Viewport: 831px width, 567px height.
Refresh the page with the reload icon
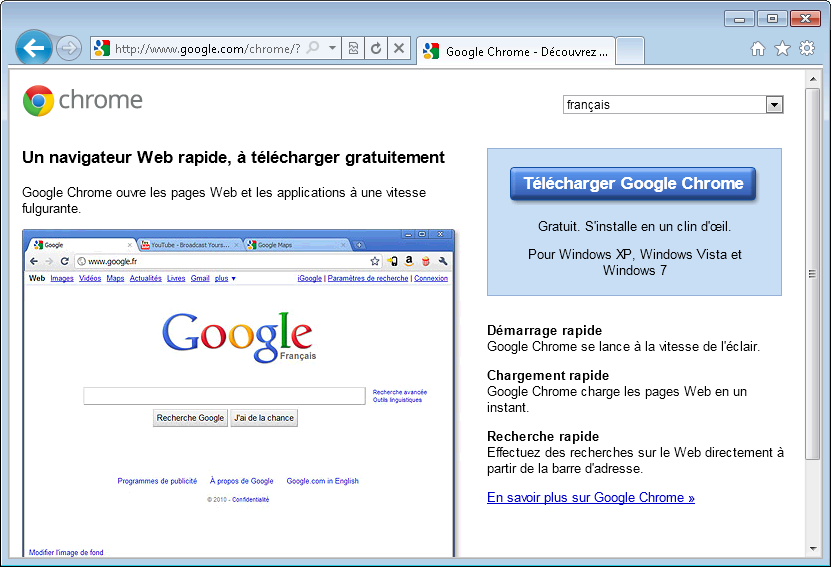point(376,49)
